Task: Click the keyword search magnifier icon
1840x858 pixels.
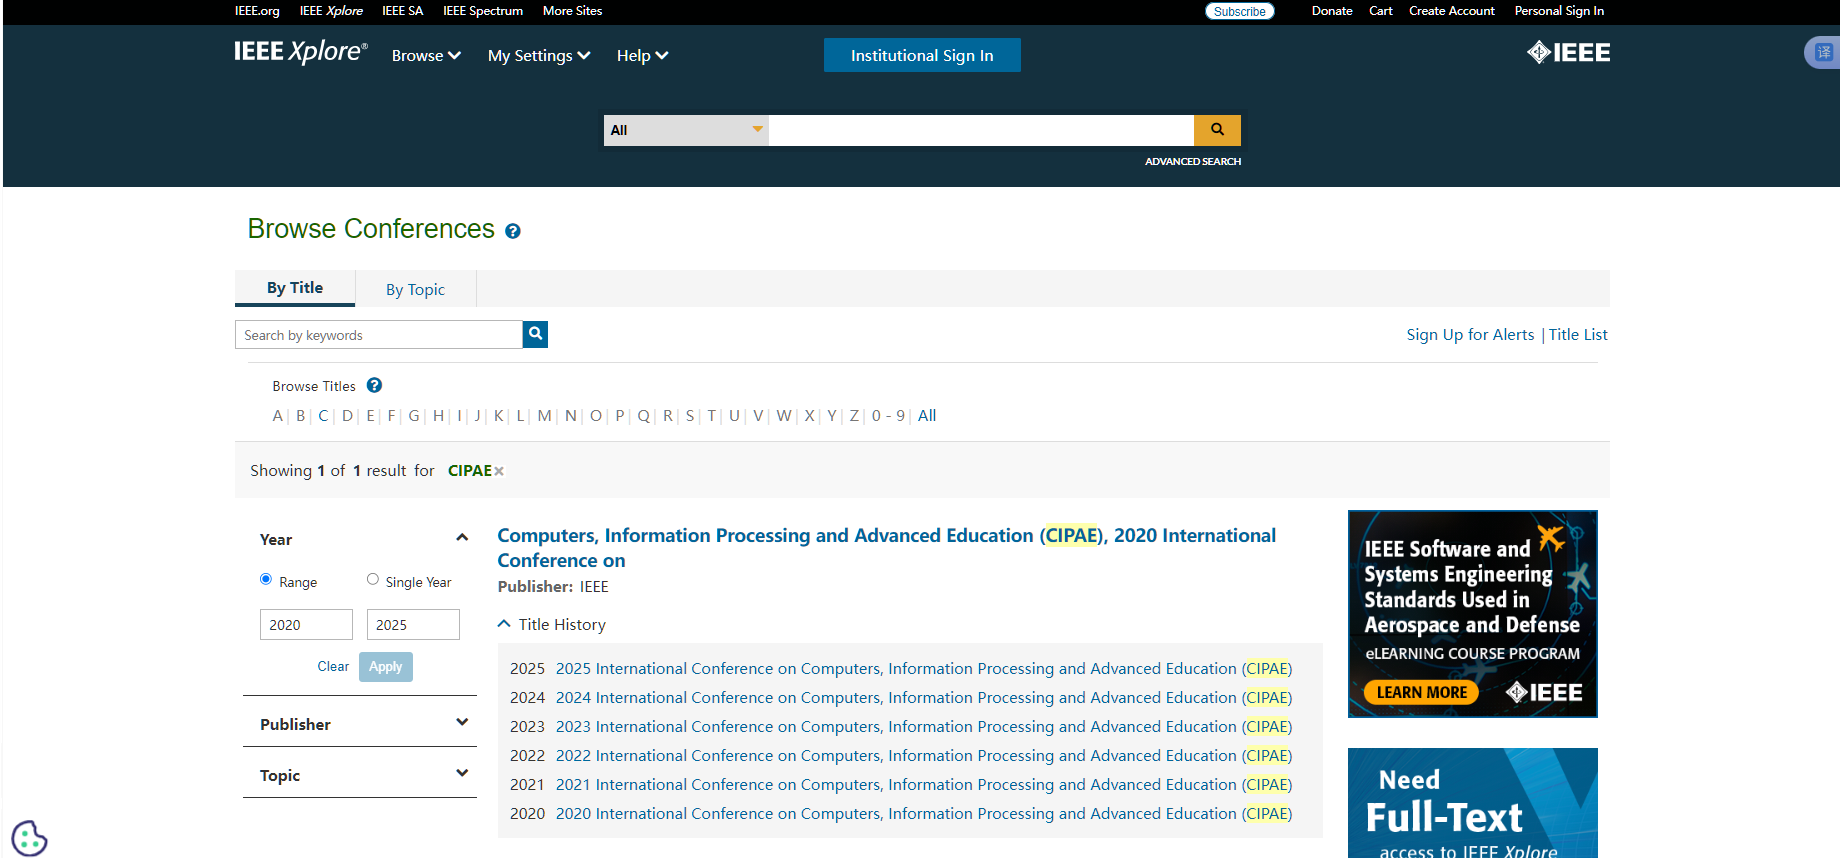Action: click(535, 334)
